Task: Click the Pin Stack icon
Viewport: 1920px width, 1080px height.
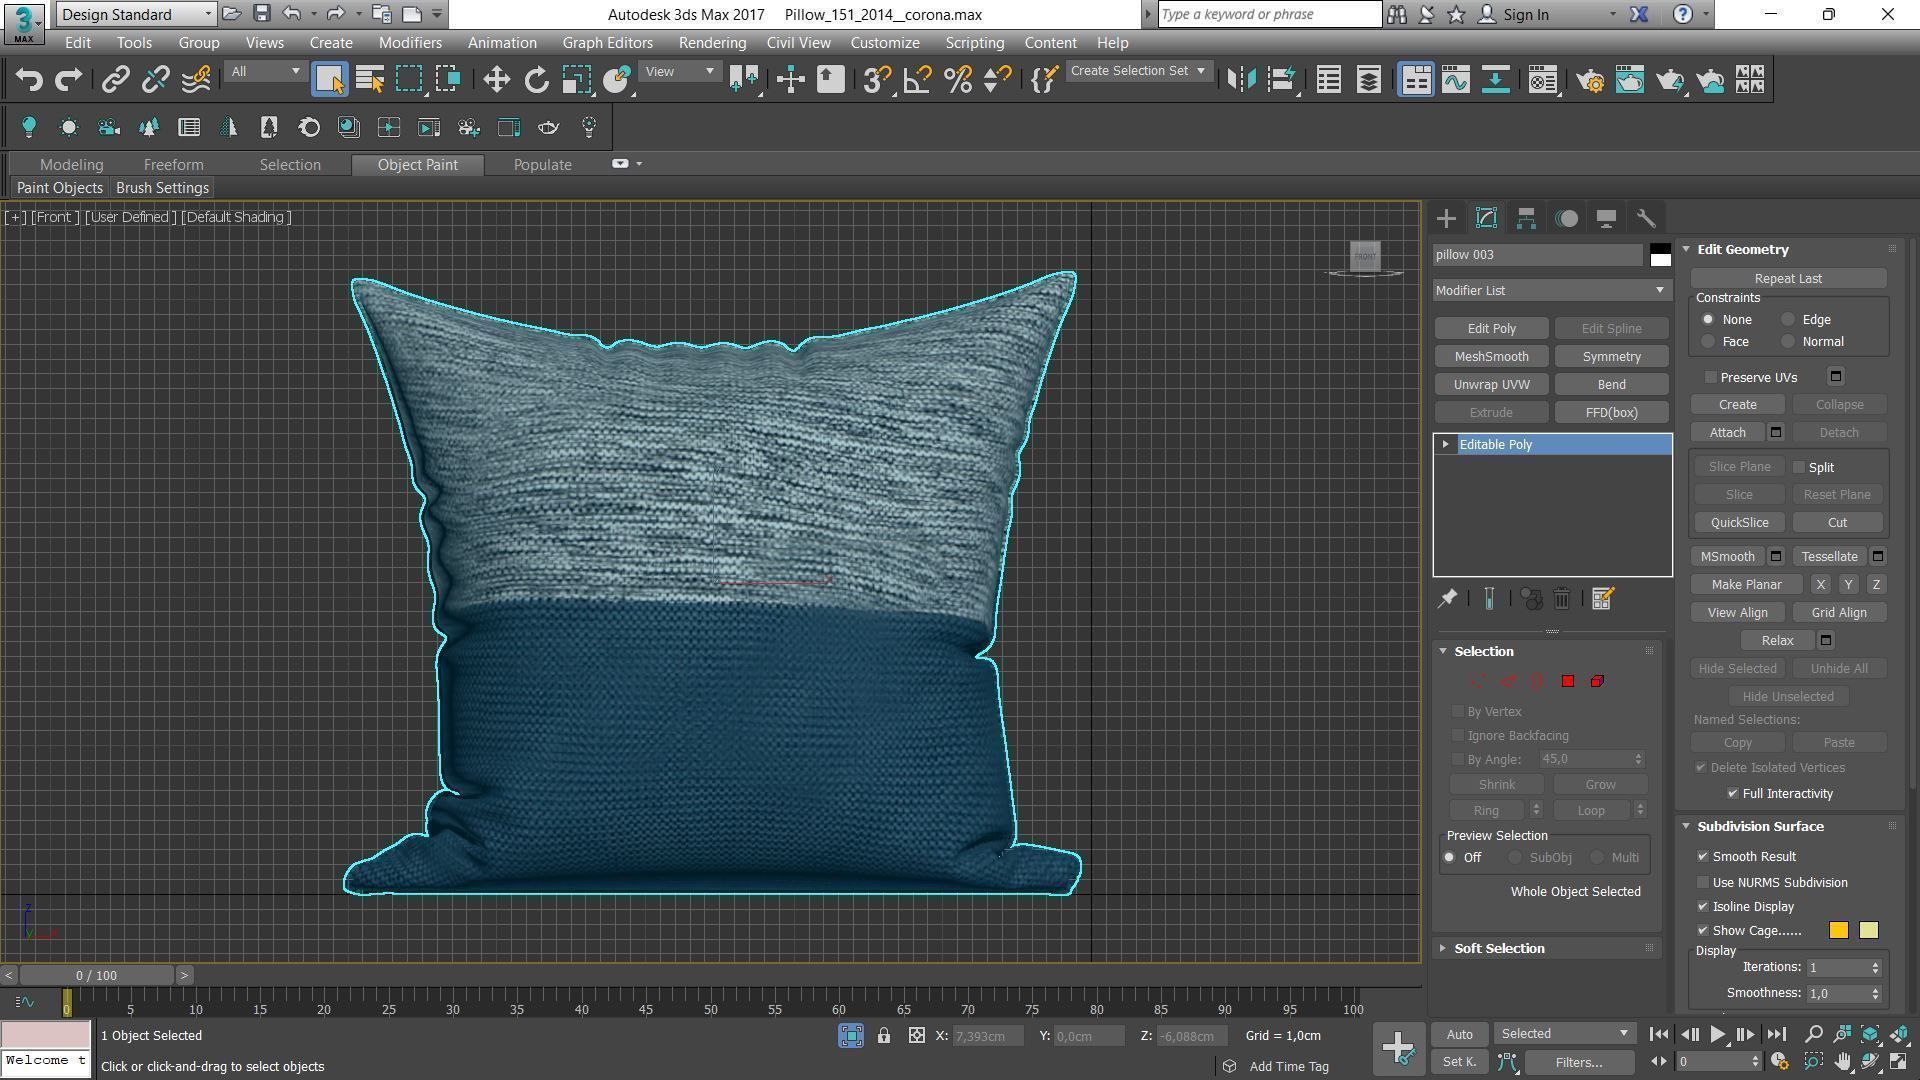Action: coord(1447,598)
